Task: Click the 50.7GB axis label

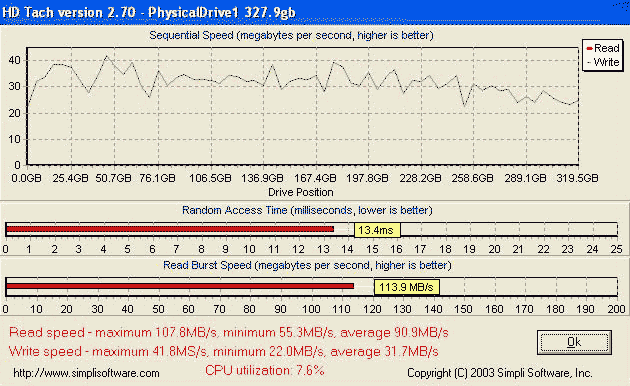Action: pos(113,178)
